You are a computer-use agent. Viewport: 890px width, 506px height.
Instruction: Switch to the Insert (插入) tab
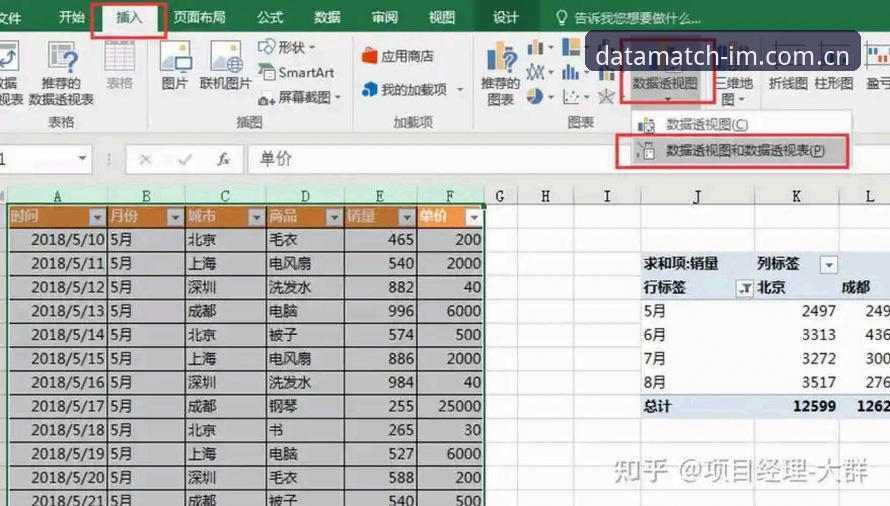(x=129, y=18)
